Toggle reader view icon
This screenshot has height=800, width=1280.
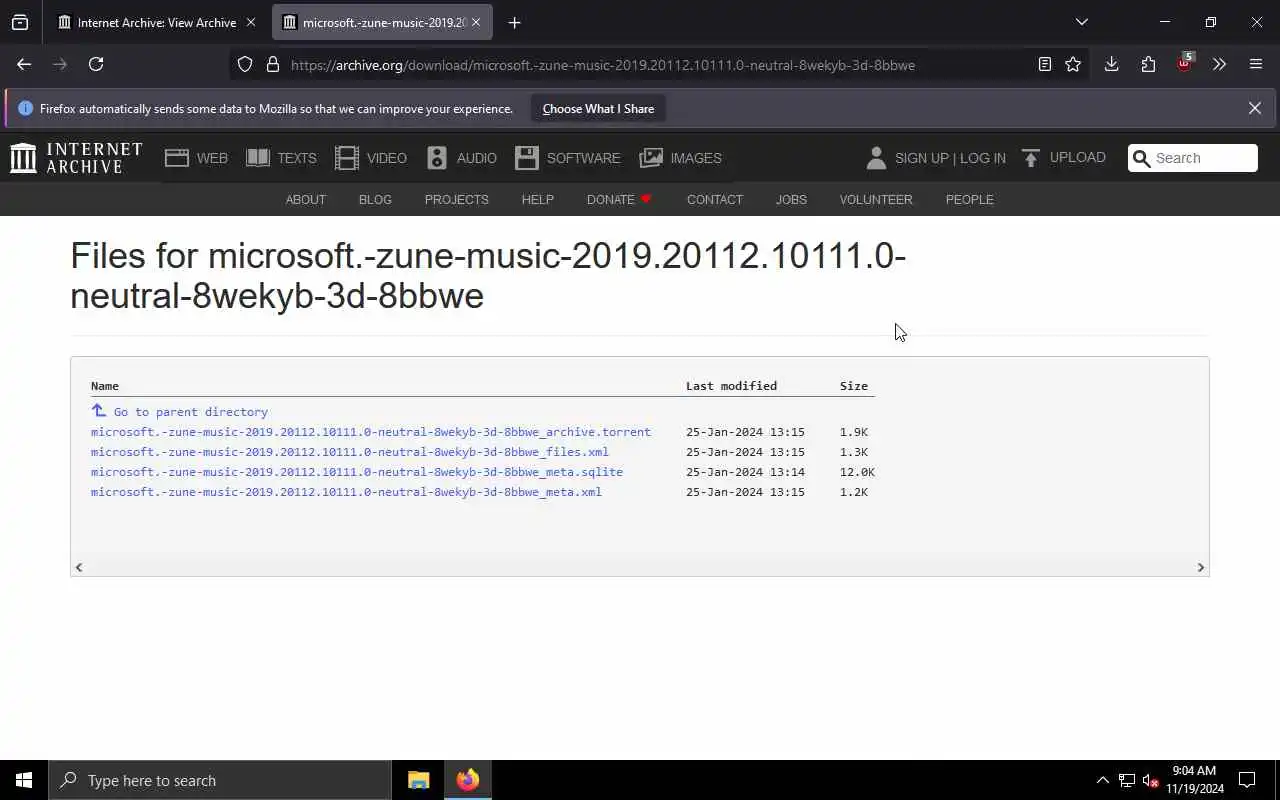(1044, 64)
